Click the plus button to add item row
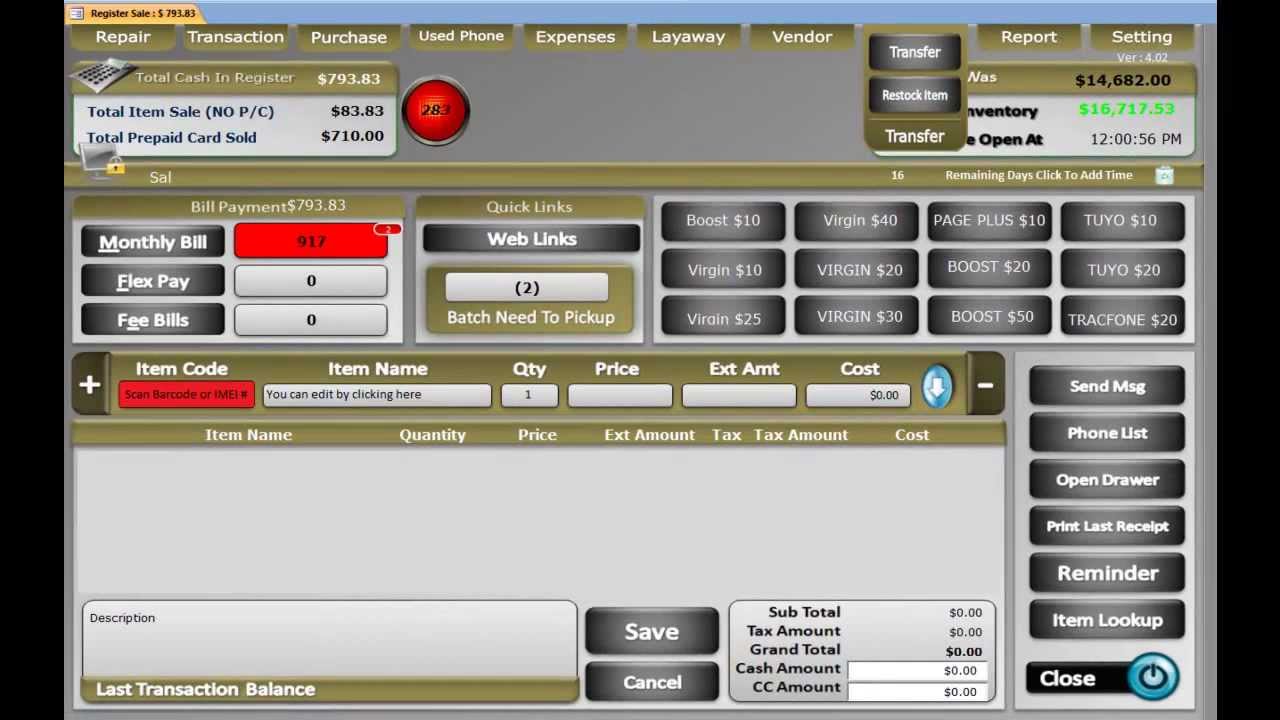 tap(90, 384)
